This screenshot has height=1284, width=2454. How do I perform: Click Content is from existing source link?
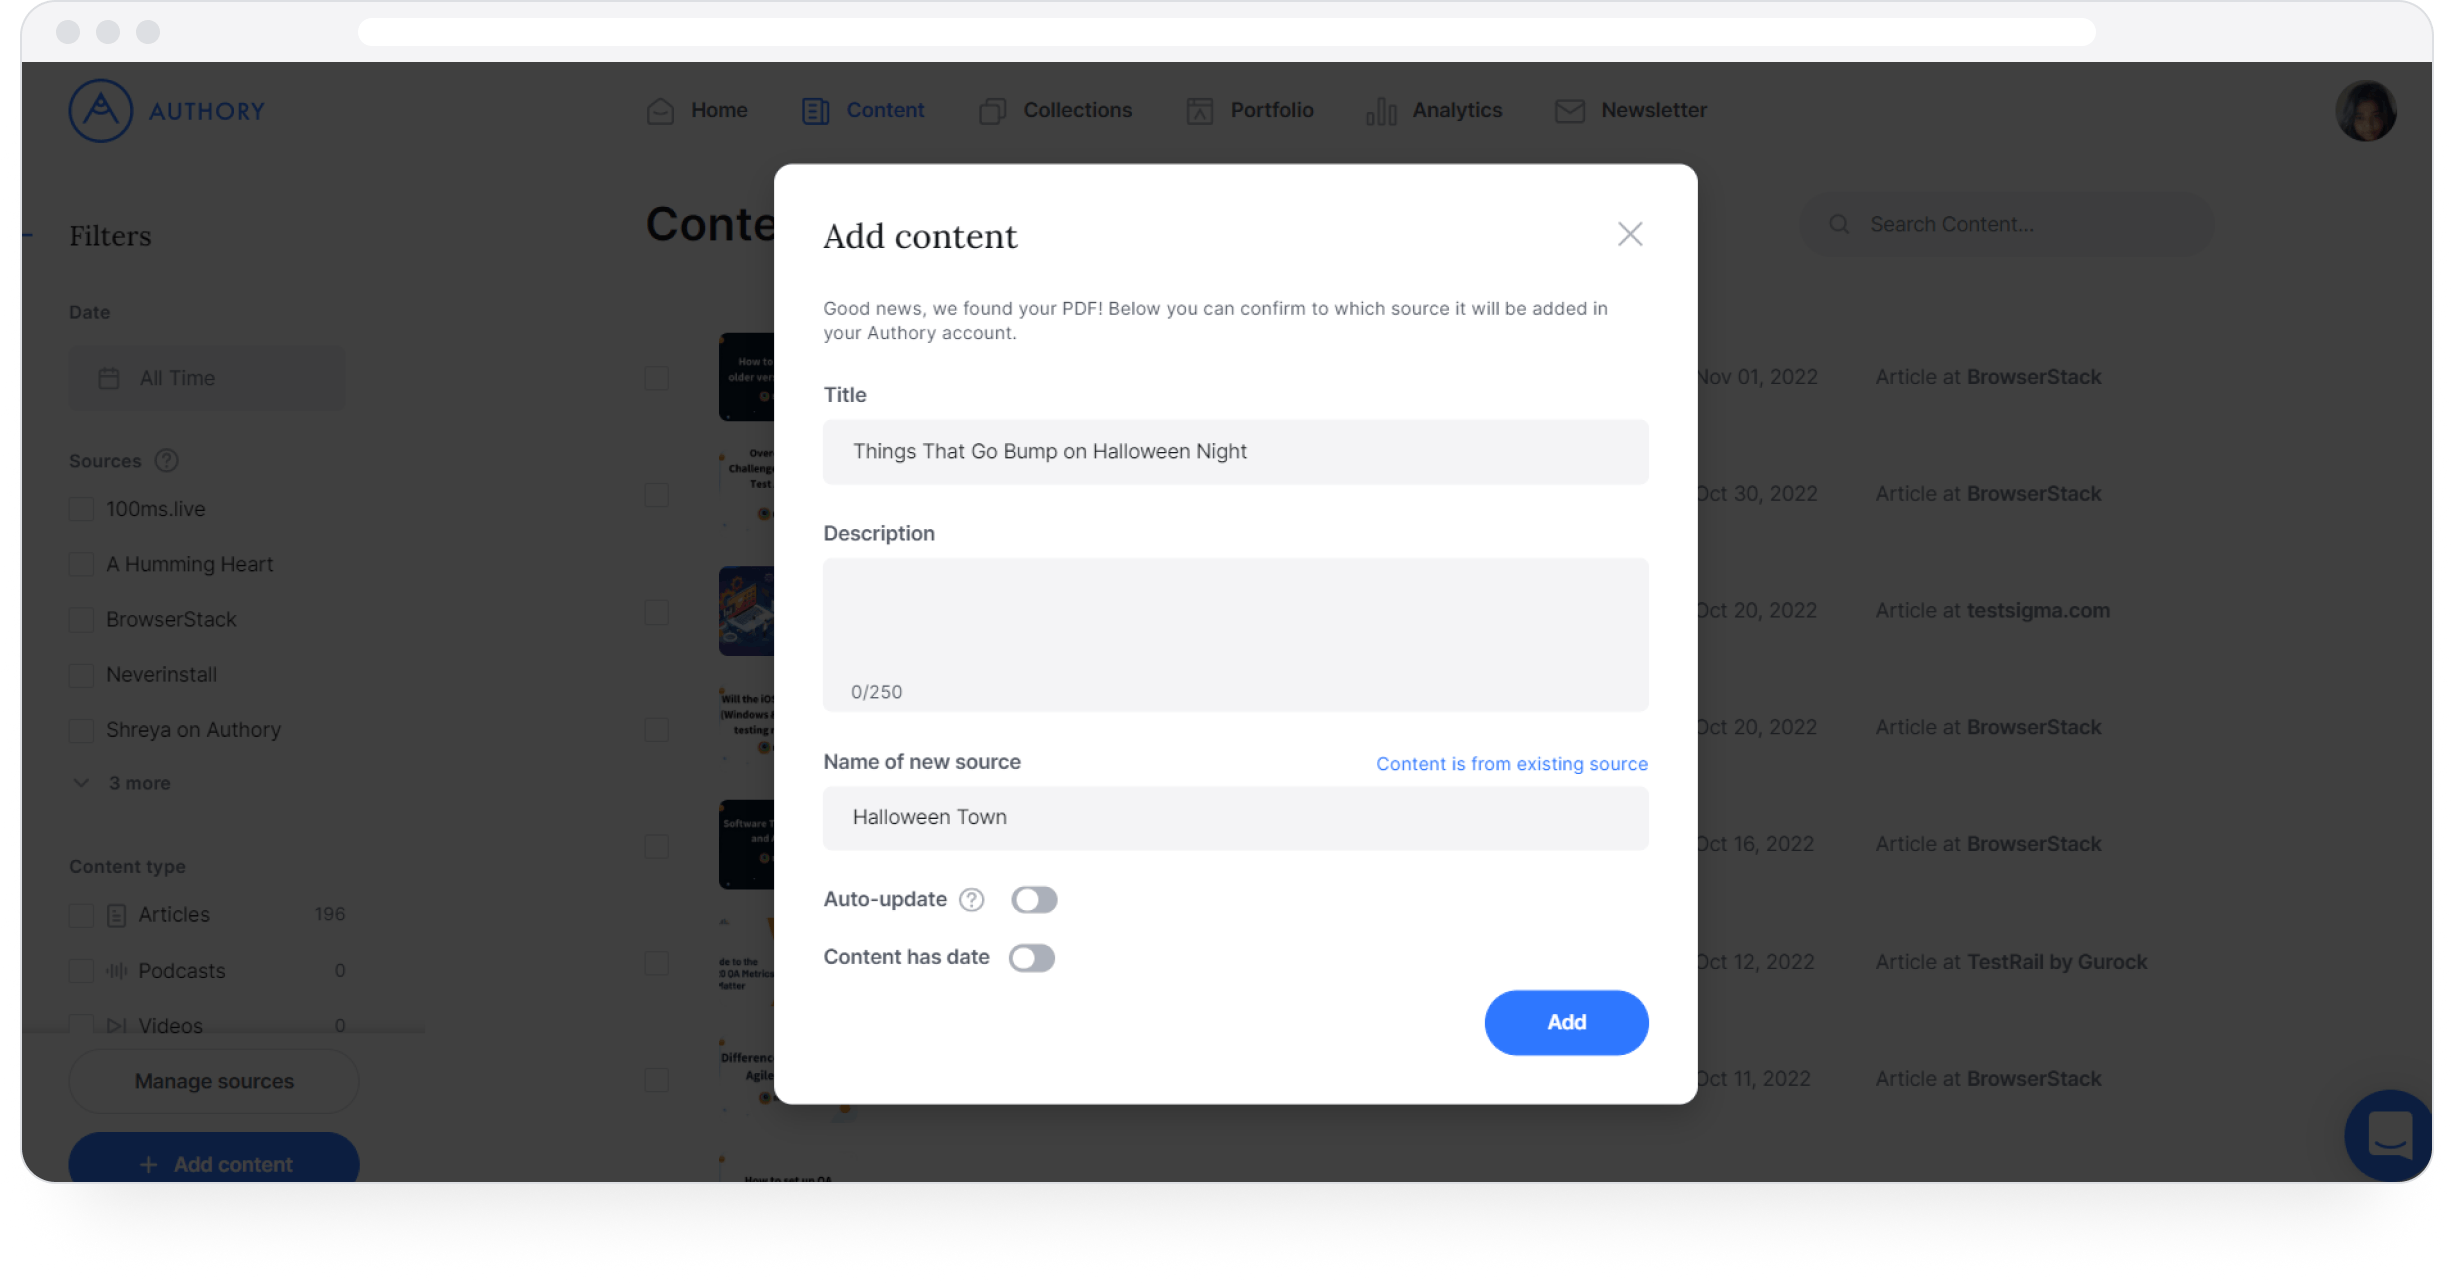click(x=1511, y=763)
